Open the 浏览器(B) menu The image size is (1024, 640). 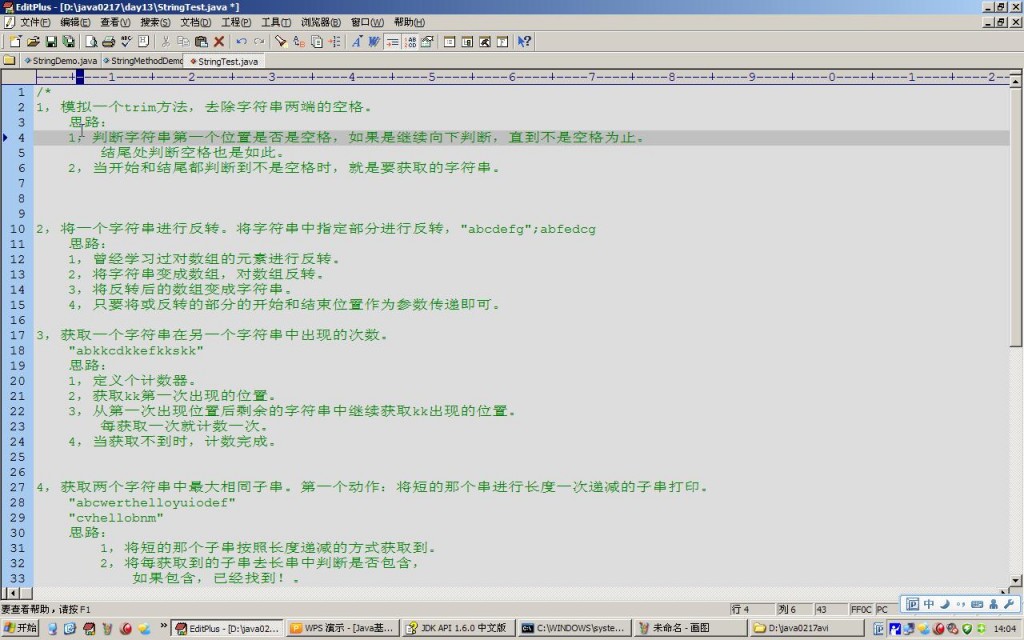pyautogui.click(x=321, y=22)
